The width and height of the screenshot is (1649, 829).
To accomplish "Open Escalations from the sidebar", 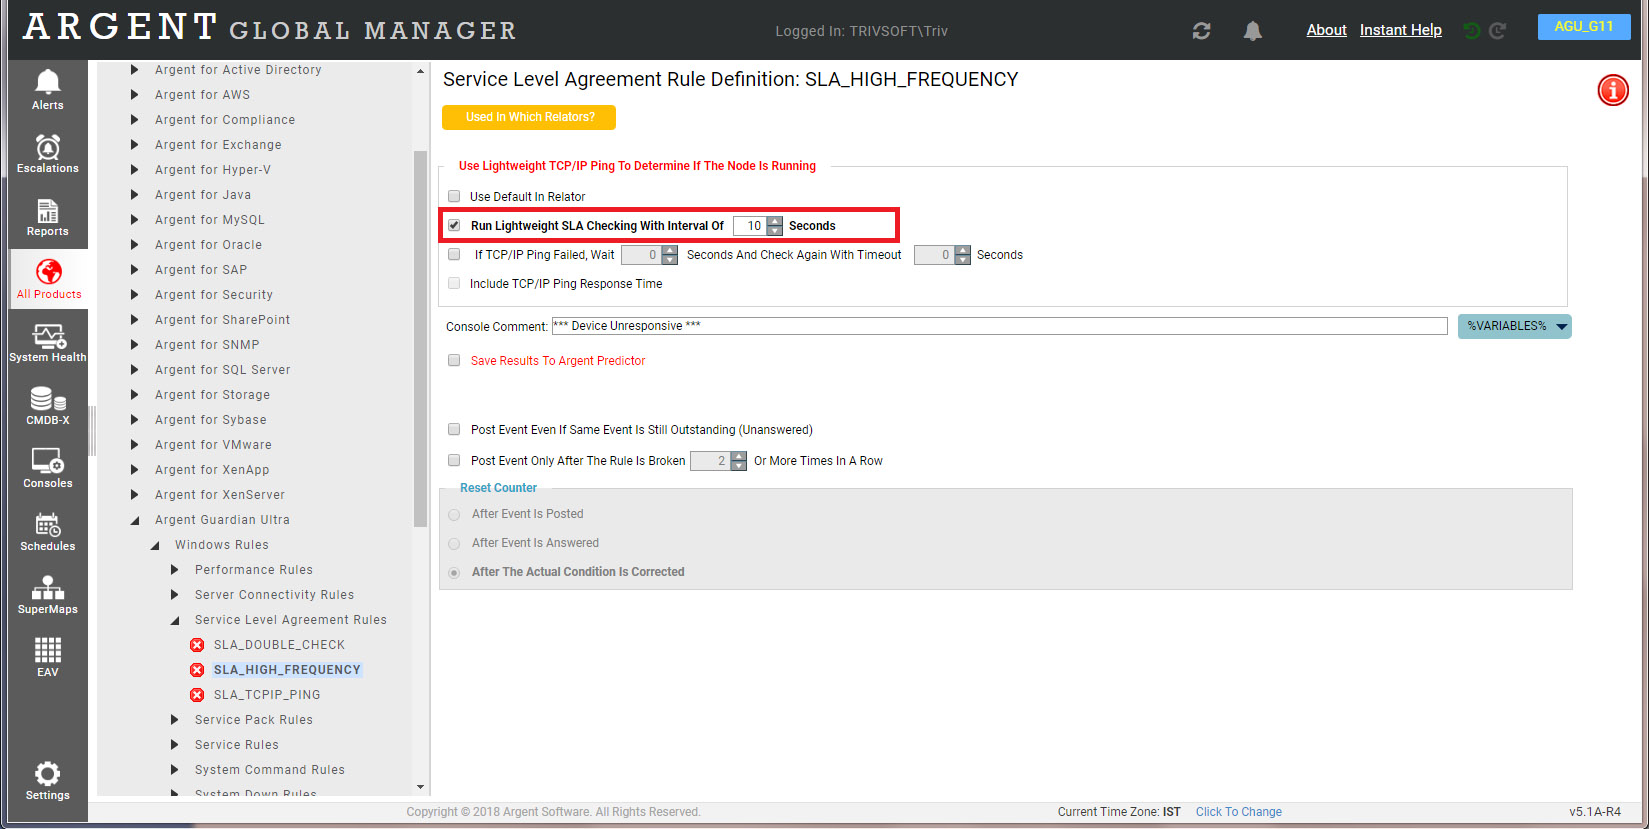I will pos(47,153).
